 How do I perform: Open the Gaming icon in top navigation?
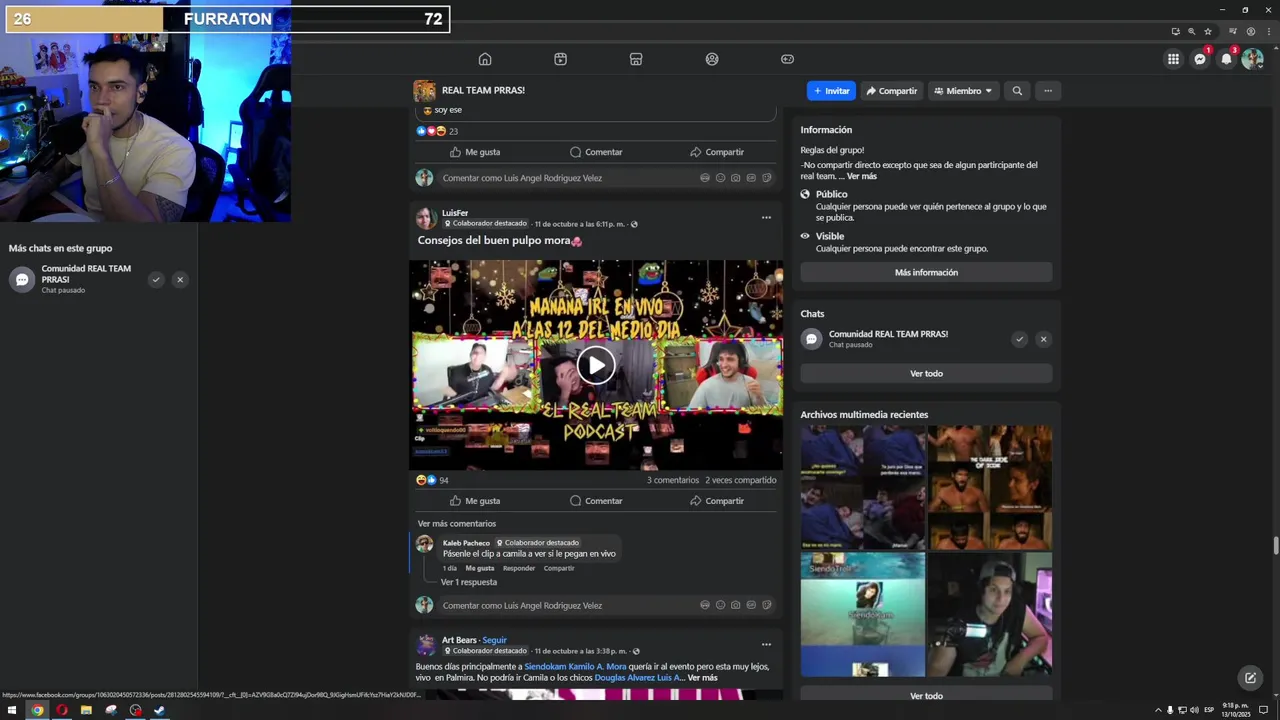[x=787, y=59]
